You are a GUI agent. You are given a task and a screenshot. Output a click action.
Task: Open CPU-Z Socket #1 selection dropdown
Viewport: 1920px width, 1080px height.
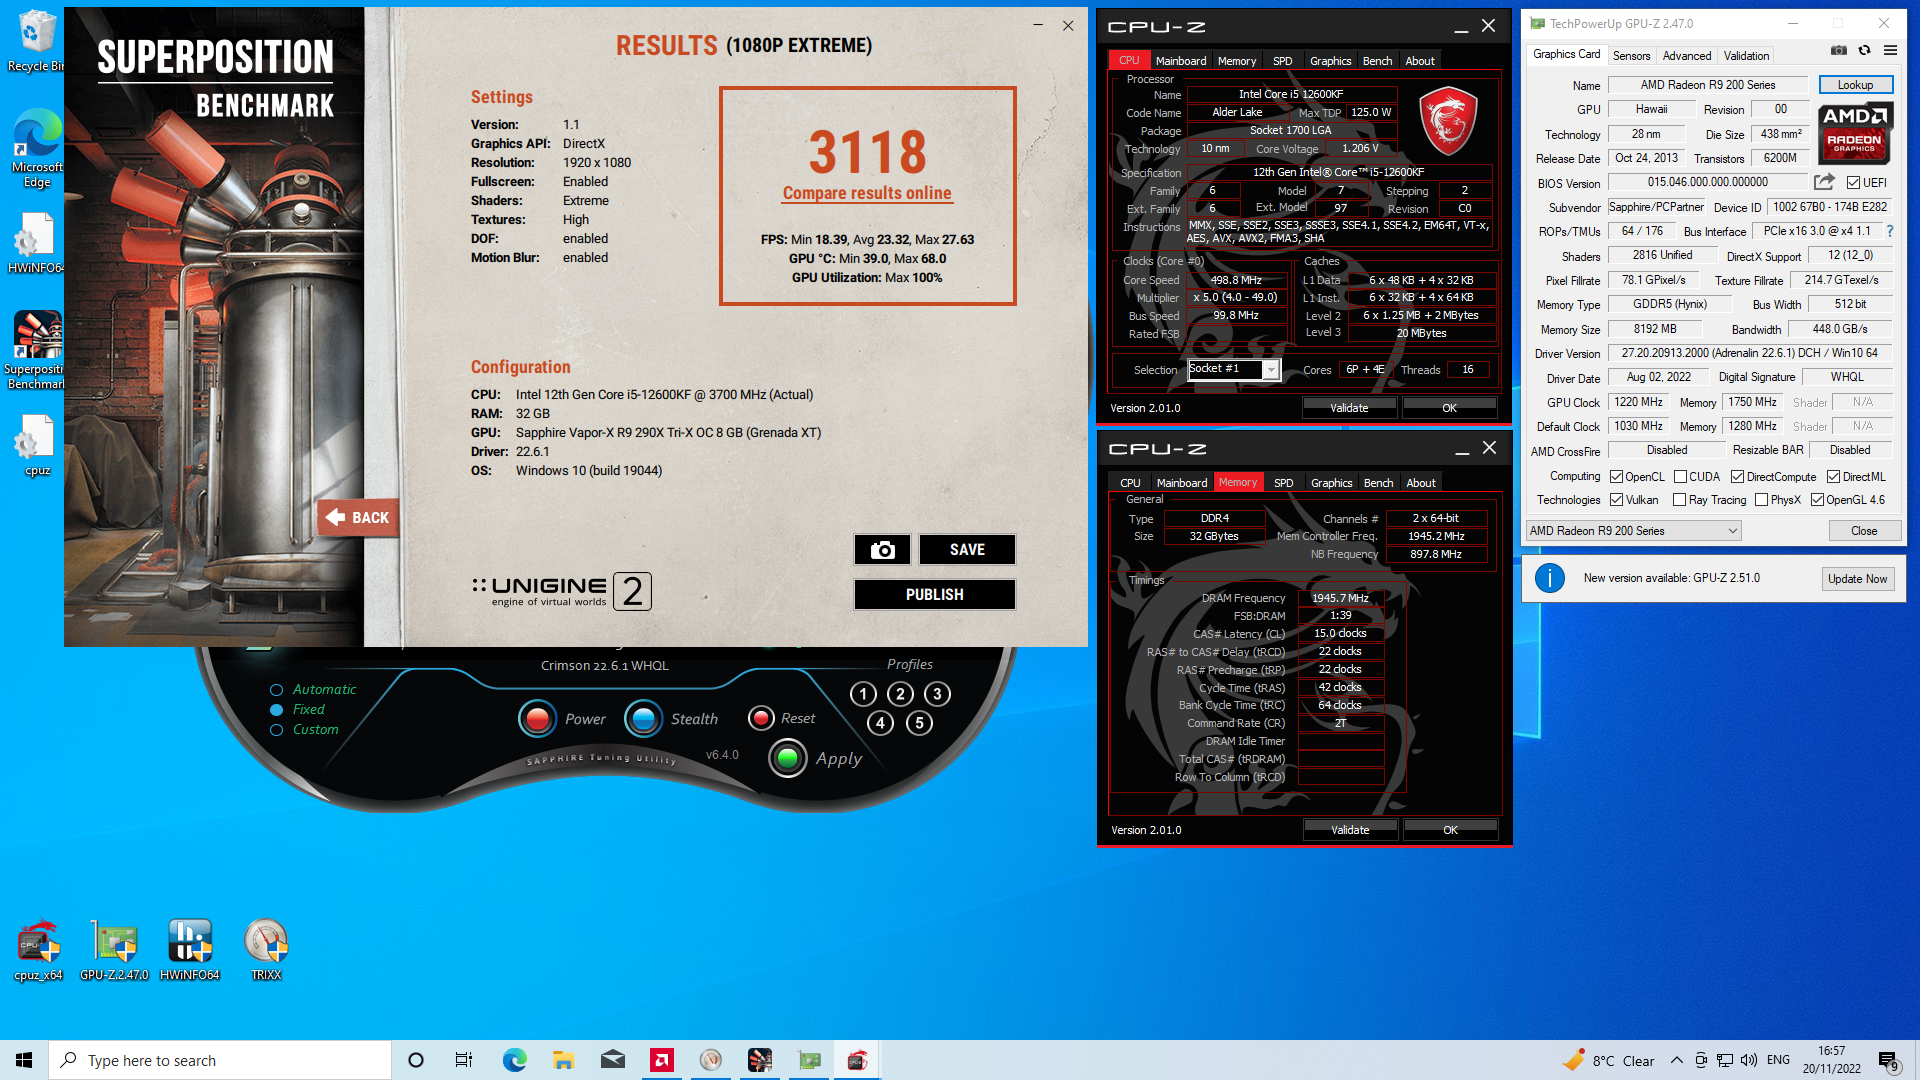(1233, 370)
